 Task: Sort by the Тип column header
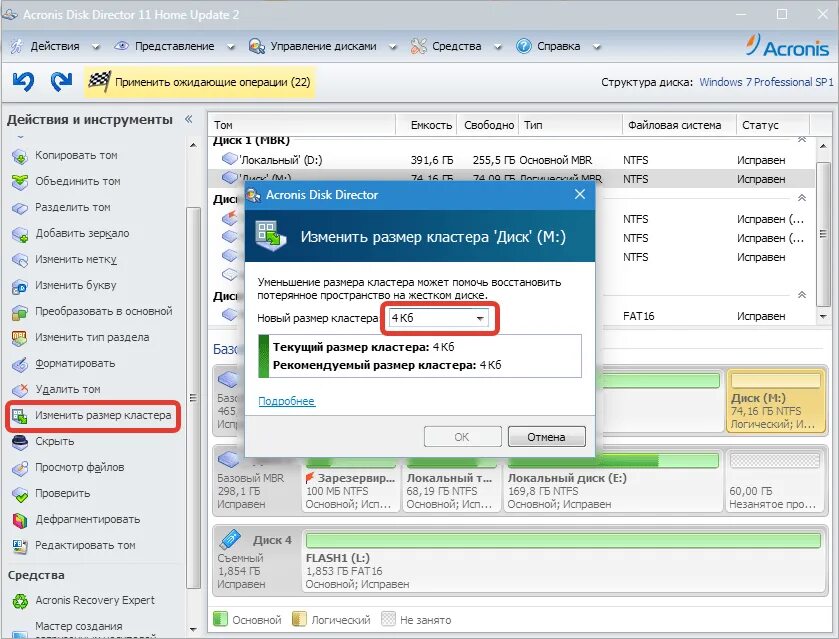coord(570,125)
